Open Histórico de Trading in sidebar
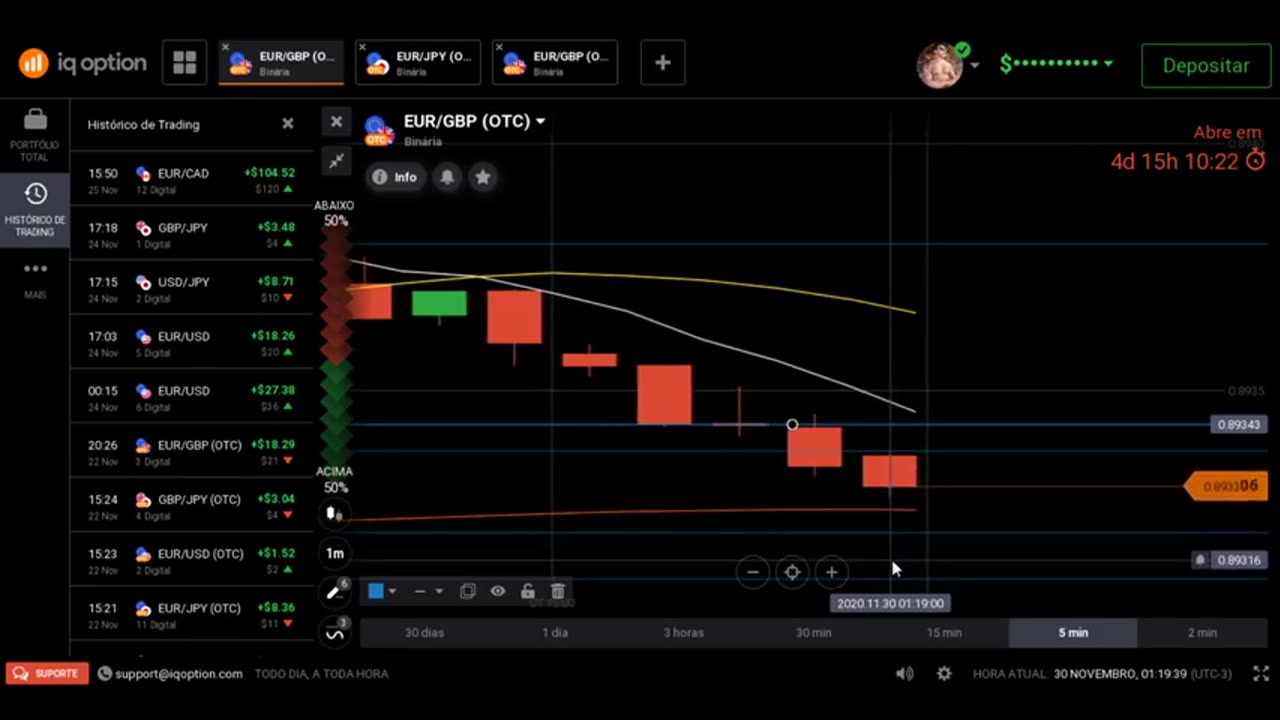1280x720 pixels. (34, 209)
